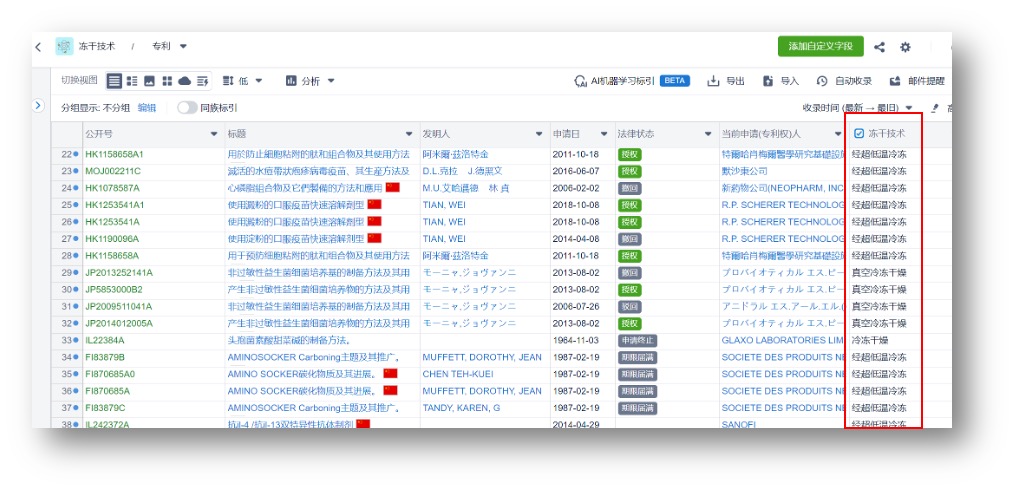Open the 公开号 column filter arrow
This screenshot has width=1014, height=490.
click(214, 134)
